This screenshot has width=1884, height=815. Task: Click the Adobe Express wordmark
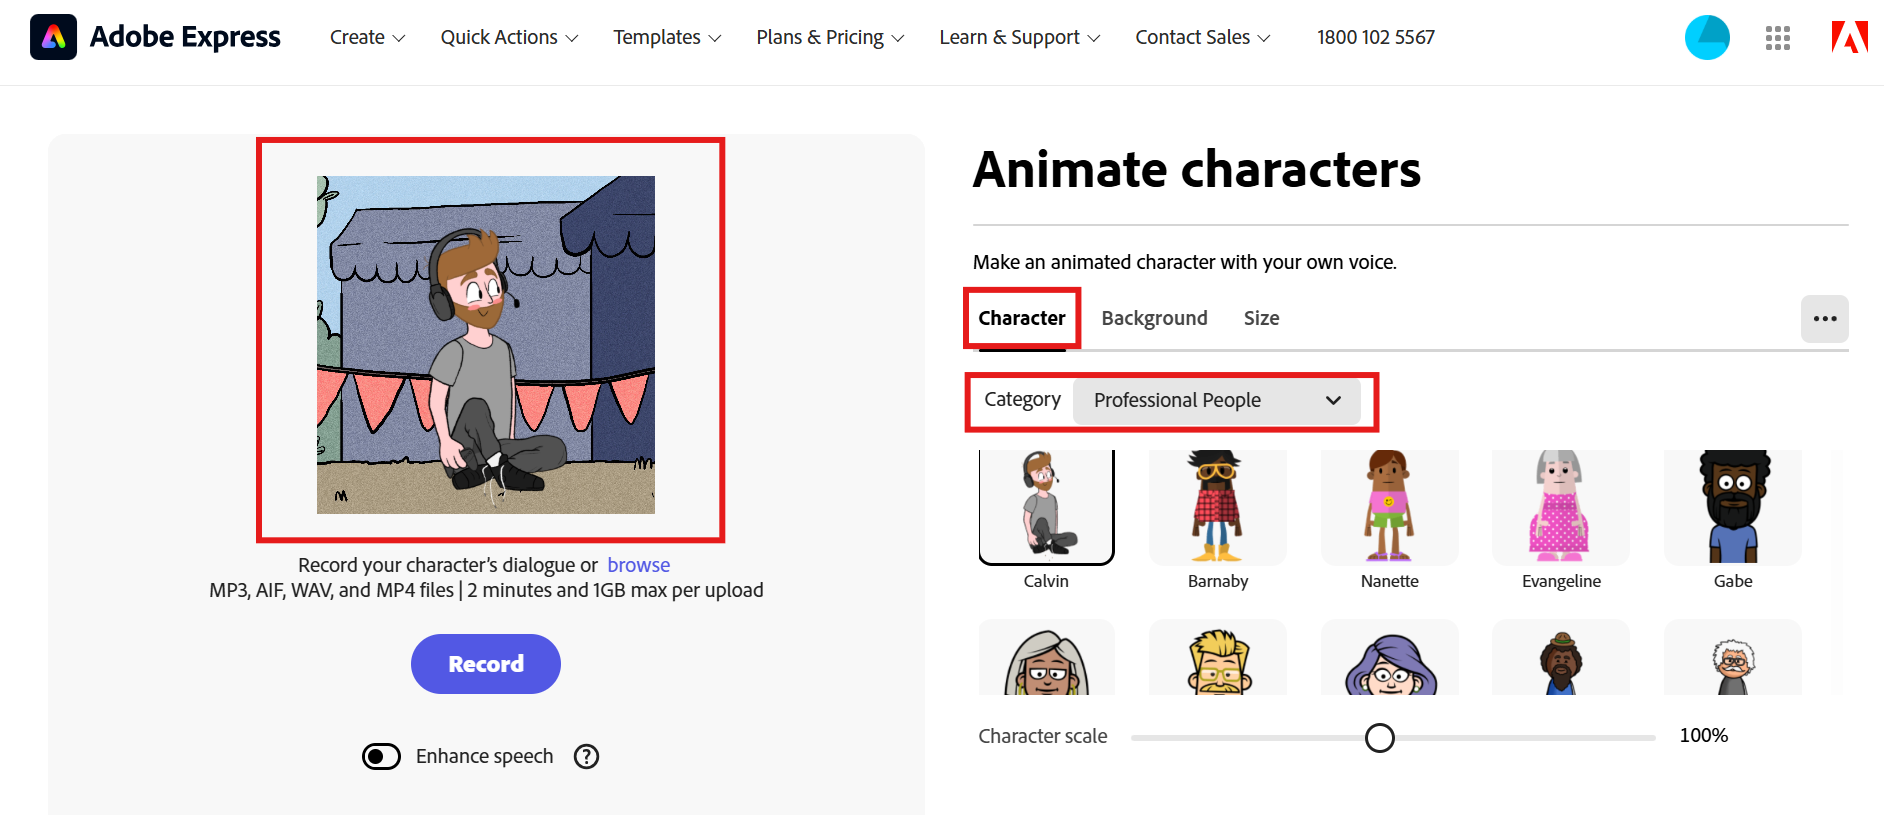pyautogui.click(x=185, y=37)
